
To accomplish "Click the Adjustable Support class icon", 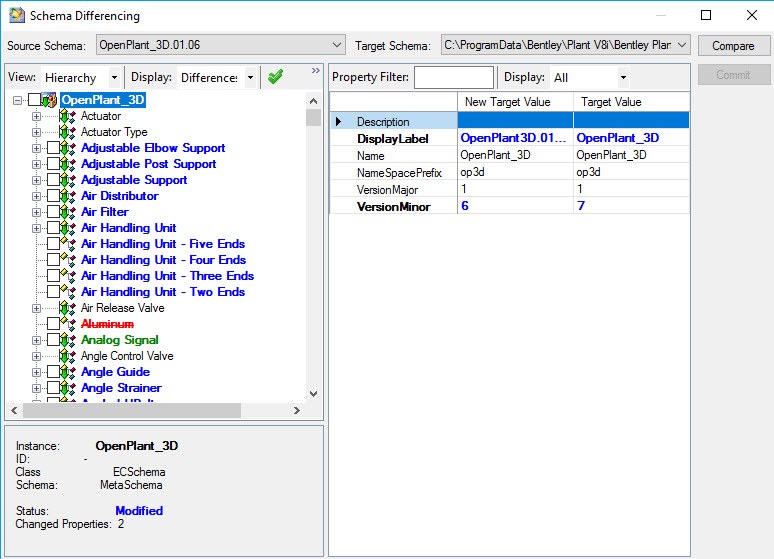I will pyautogui.click(x=67, y=180).
